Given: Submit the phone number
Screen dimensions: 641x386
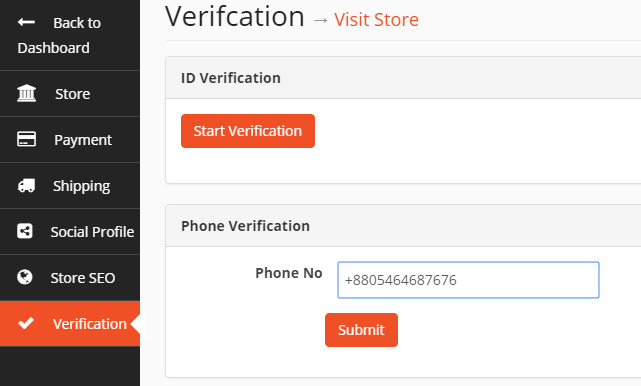Looking at the screenshot, I should point(361,330).
